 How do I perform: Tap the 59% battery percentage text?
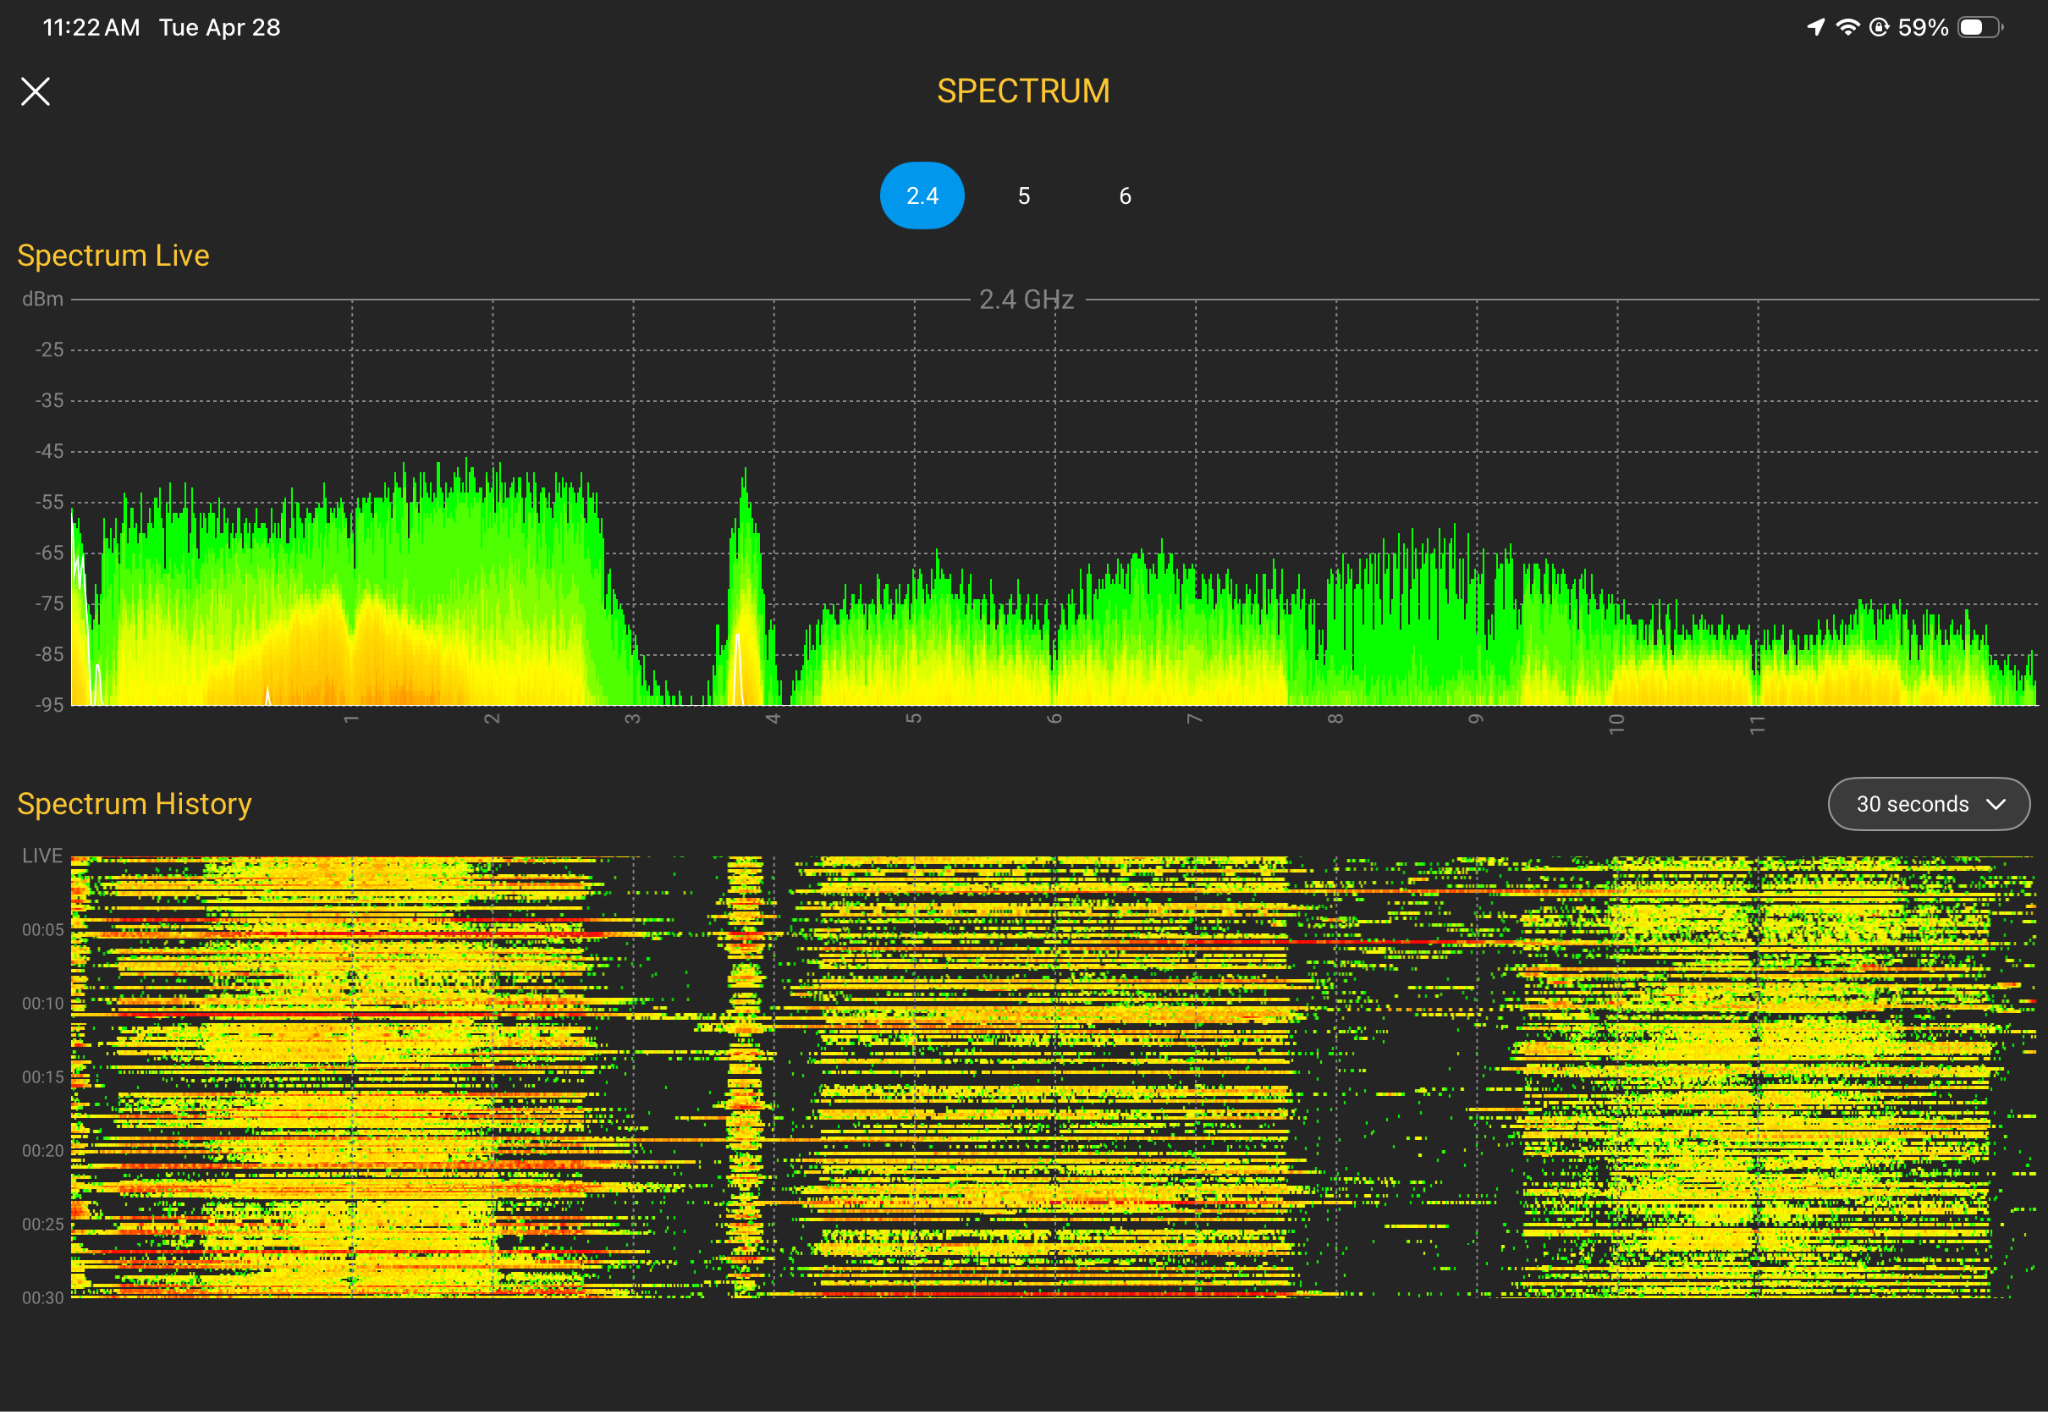pos(1924,27)
